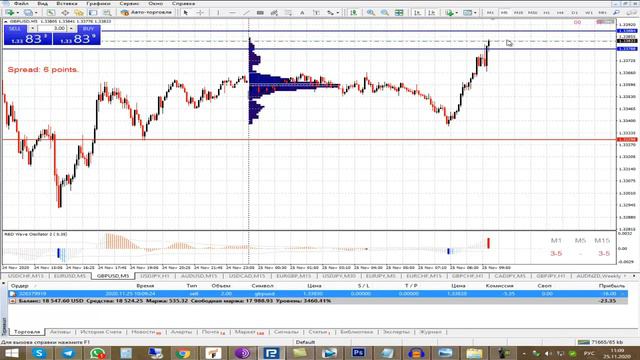Open the Navigator folder icon
This screenshot has width=640, height=360.
(x=79, y=13)
